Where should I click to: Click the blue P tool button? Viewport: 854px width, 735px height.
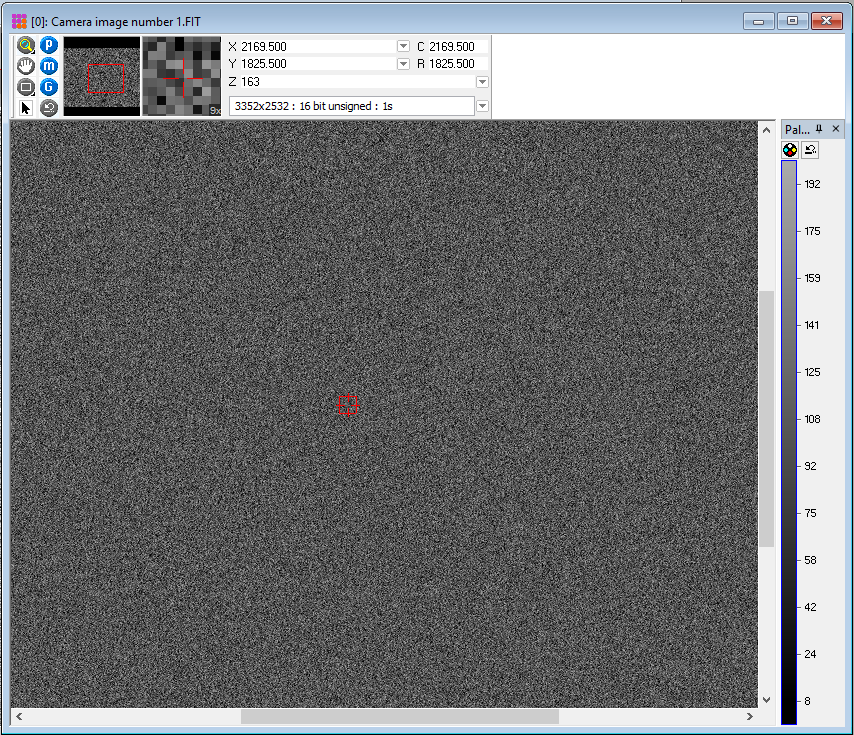pyautogui.click(x=48, y=44)
